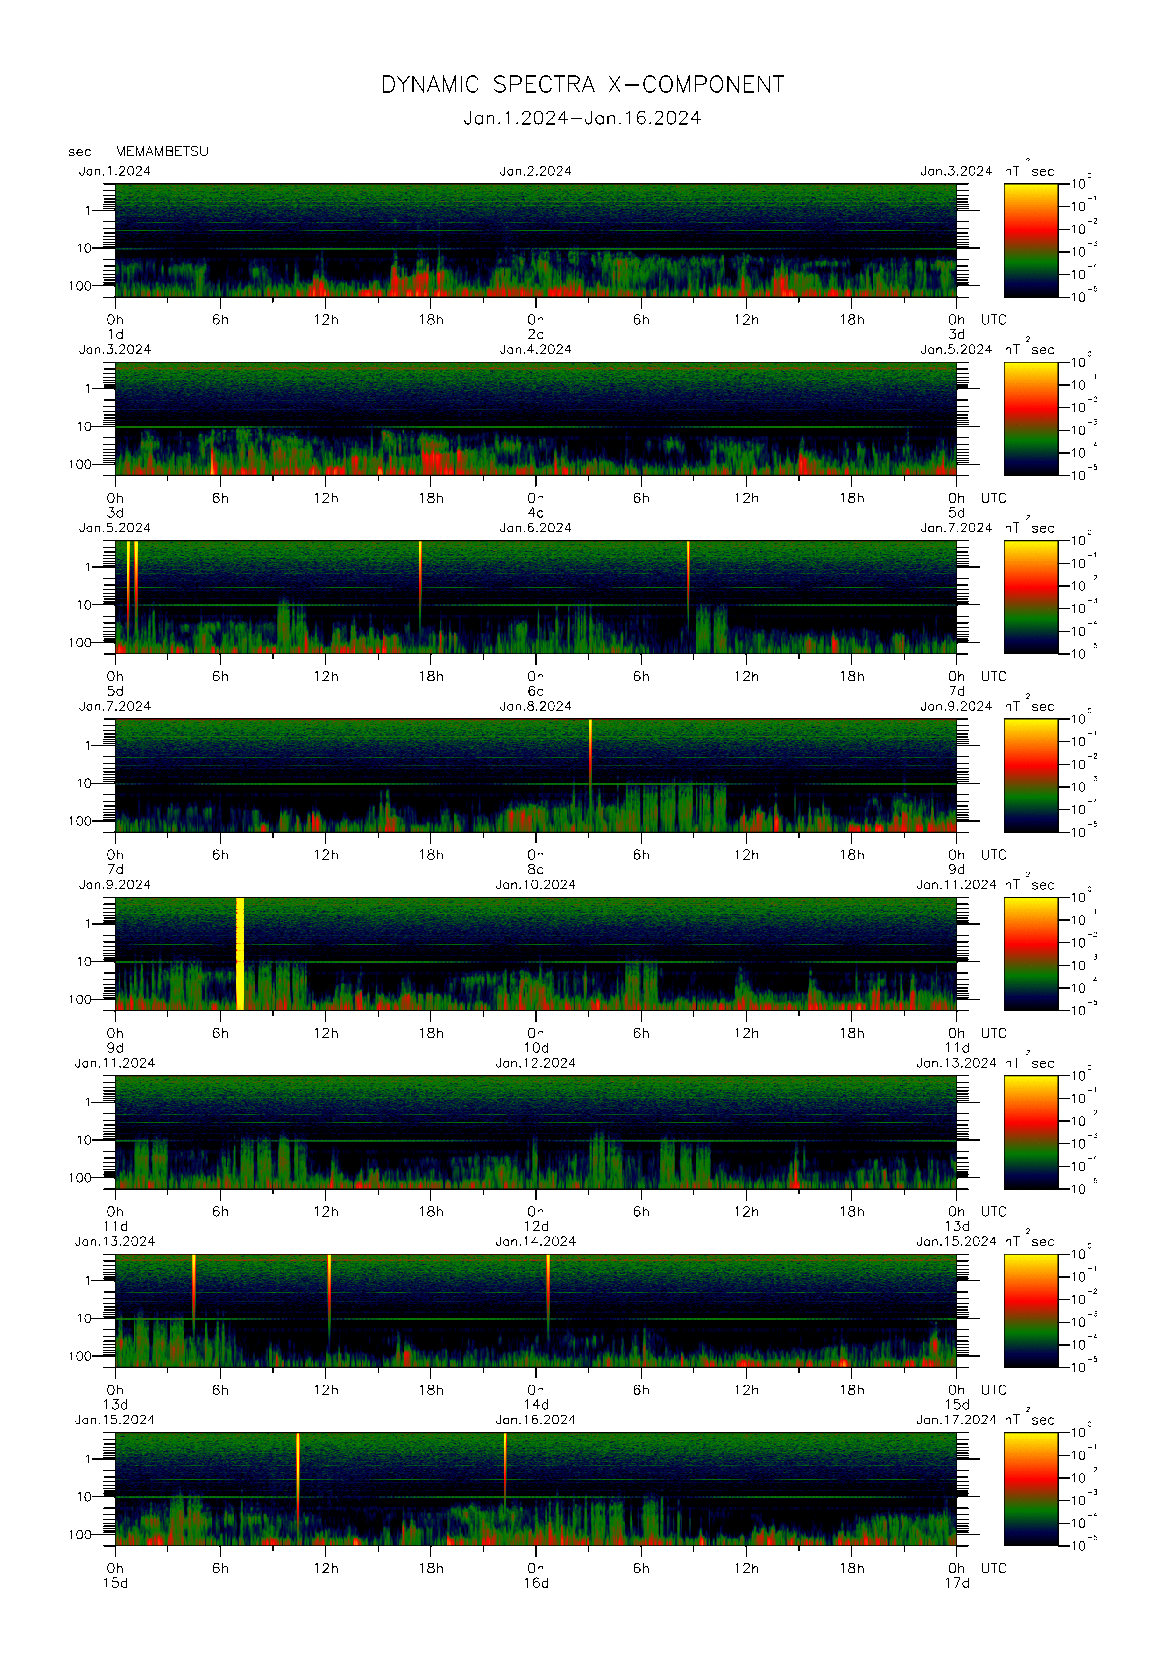Click the spectrogram panel centered on Jan.4.2024
This screenshot has height=1679, width=1165.
coord(536,418)
